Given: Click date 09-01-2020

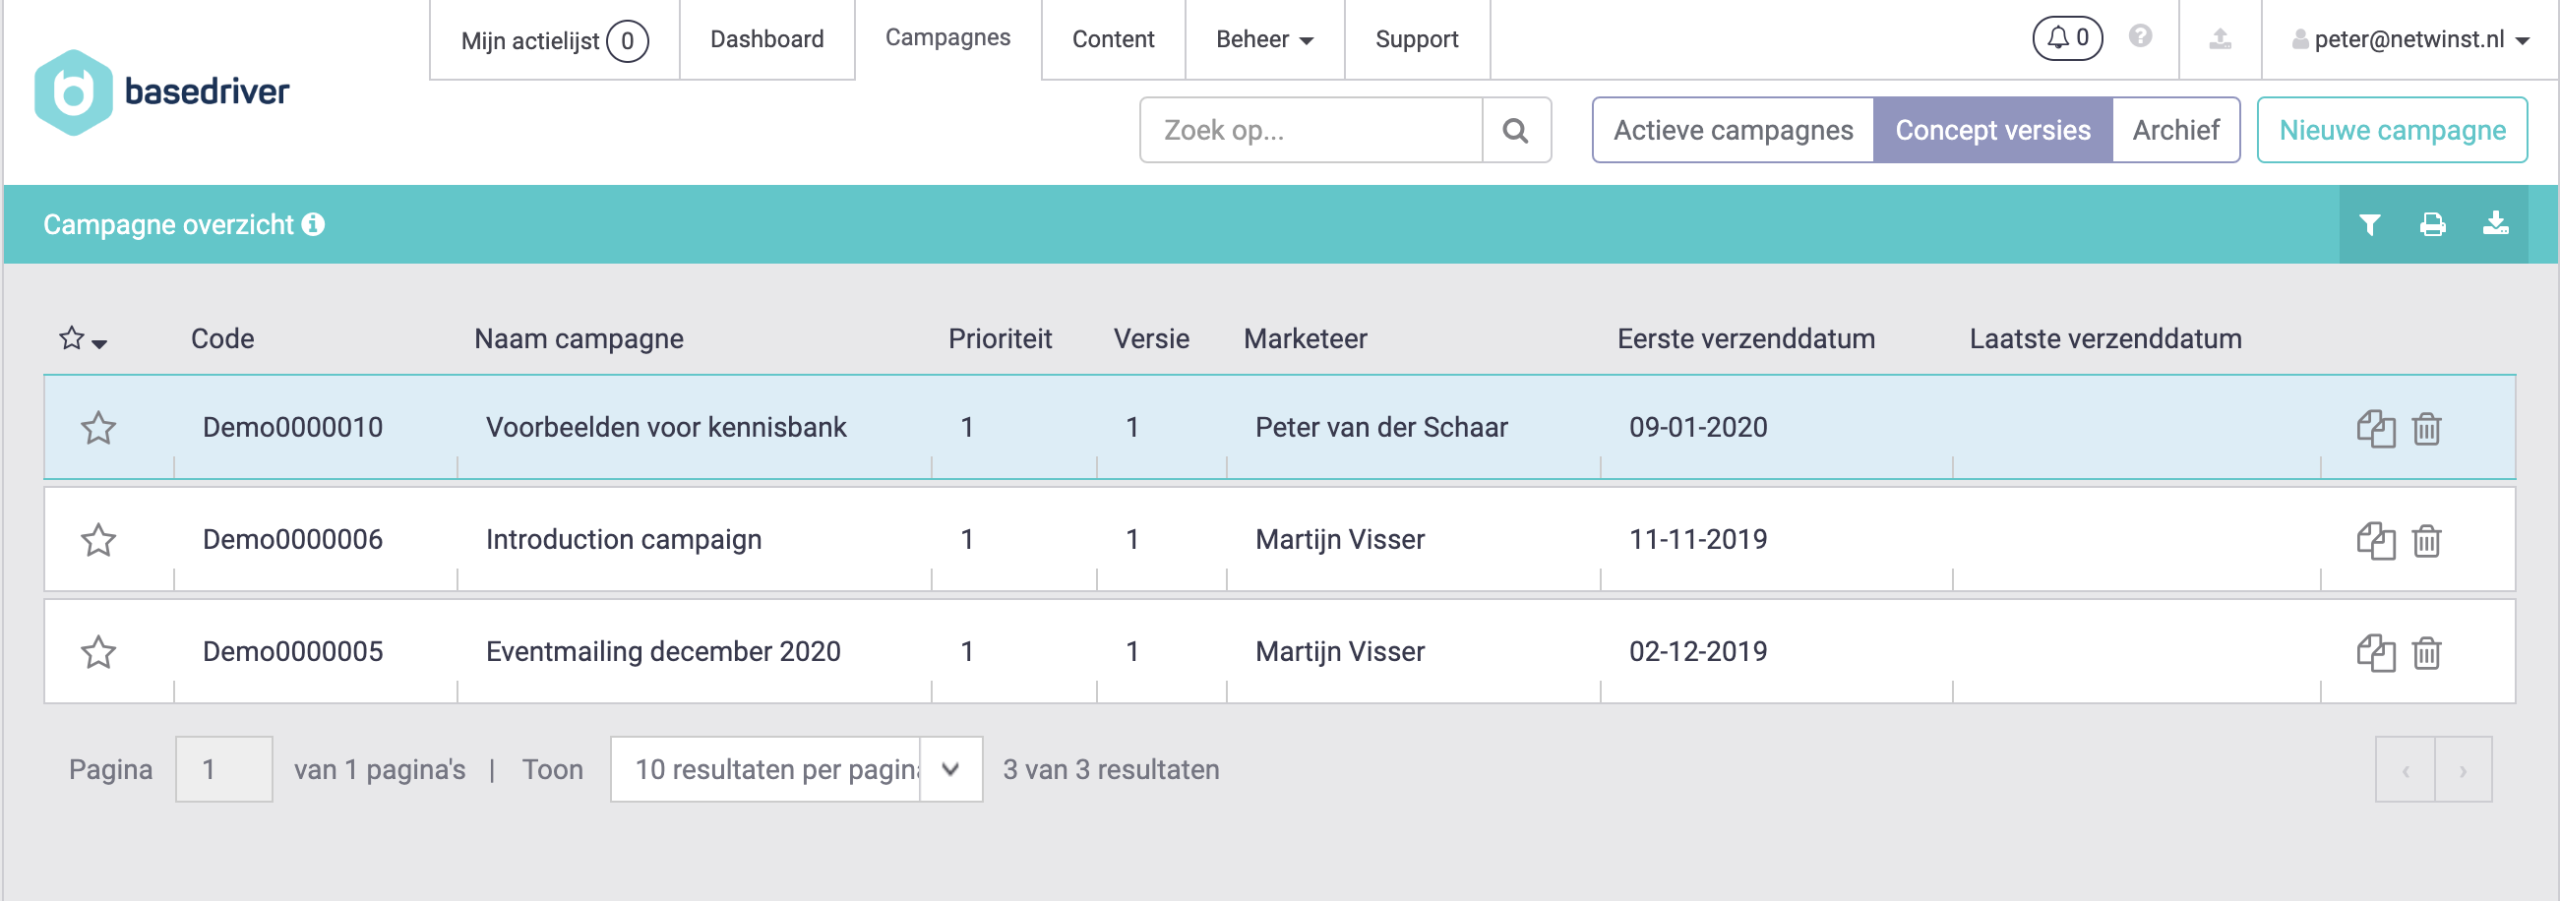Looking at the screenshot, I should 1698,428.
